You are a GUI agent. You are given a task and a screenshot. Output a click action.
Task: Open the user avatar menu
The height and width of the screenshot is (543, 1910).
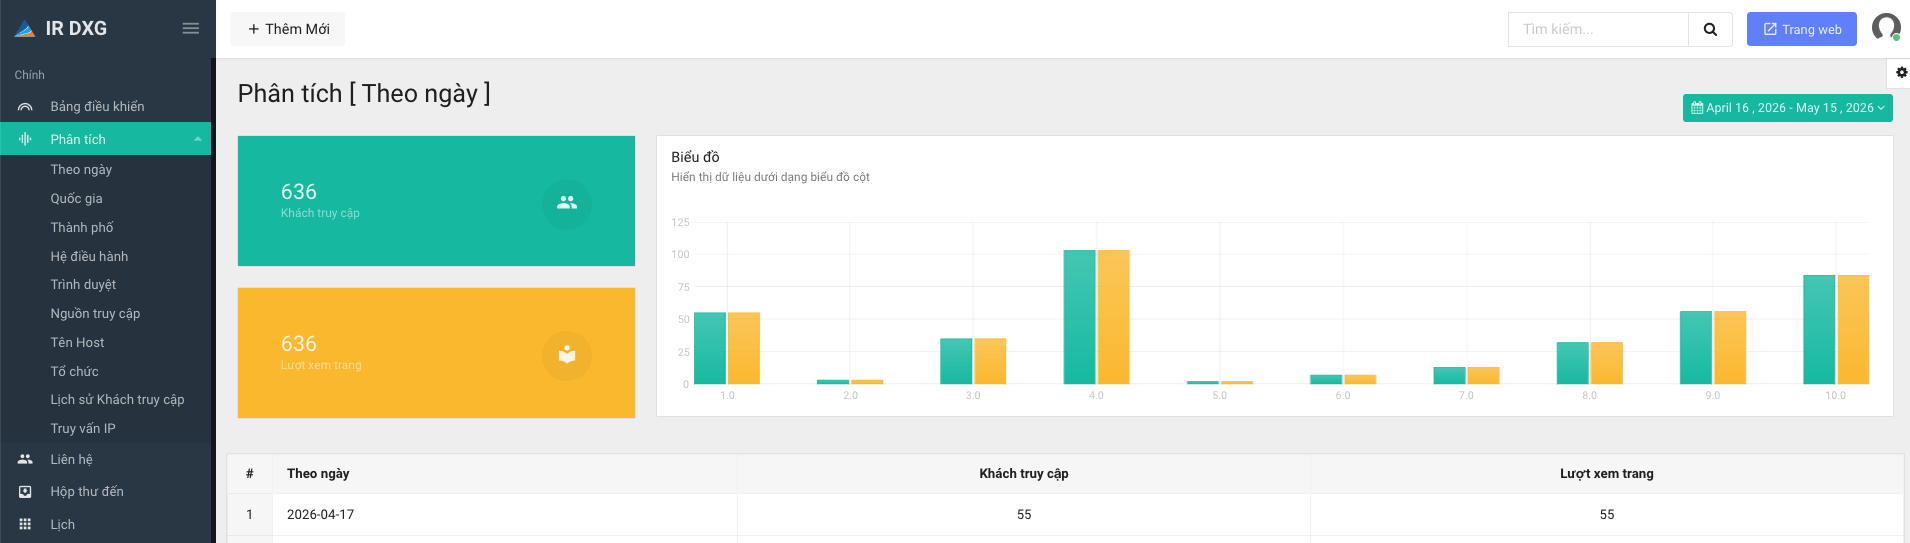click(x=1886, y=27)
